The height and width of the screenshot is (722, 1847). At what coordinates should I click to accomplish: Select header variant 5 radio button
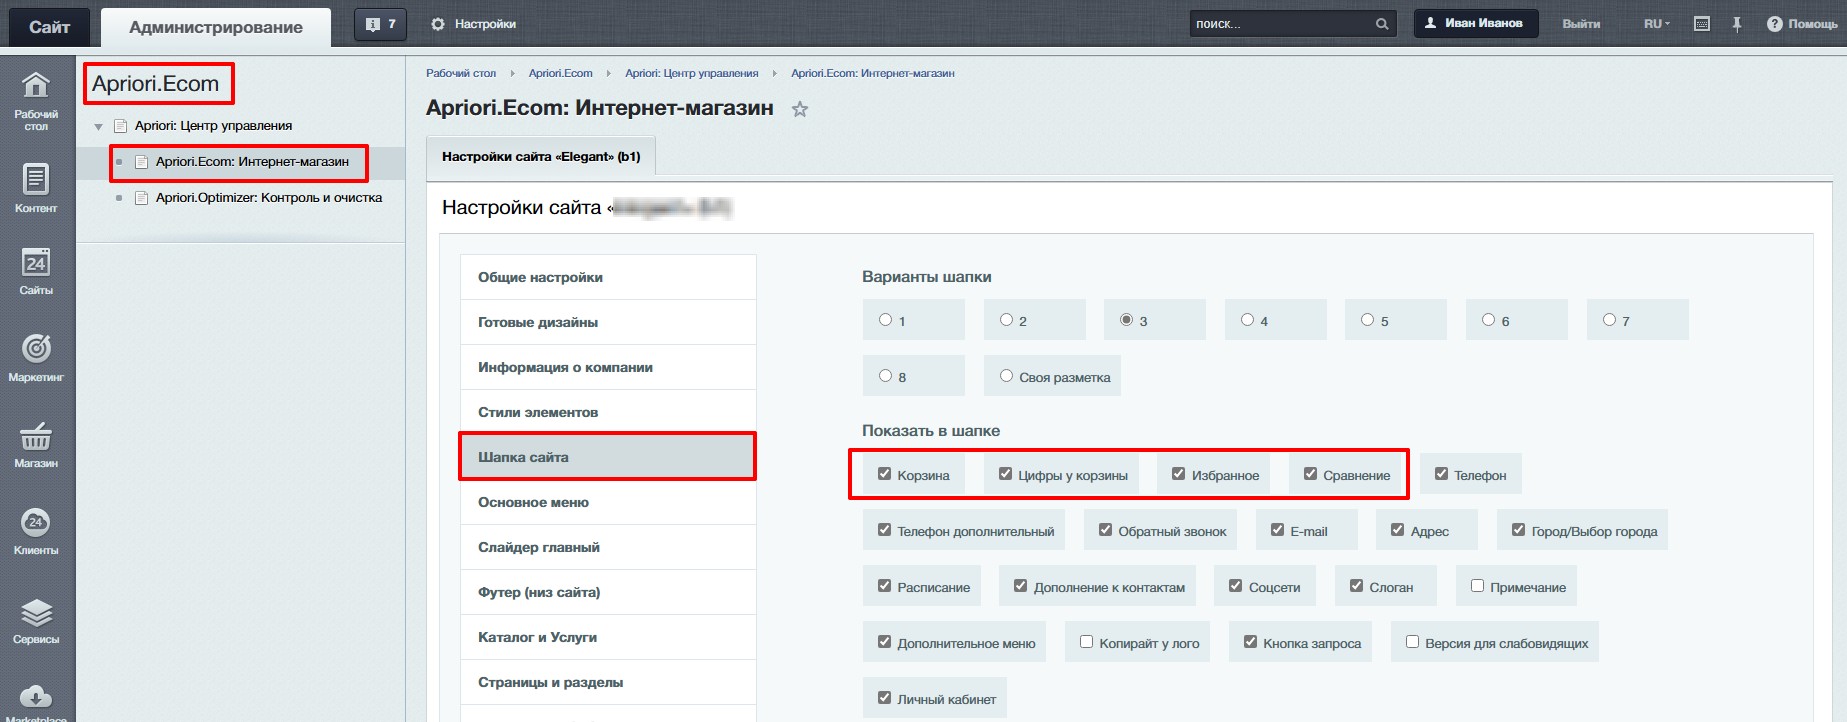pos(1367,320)
